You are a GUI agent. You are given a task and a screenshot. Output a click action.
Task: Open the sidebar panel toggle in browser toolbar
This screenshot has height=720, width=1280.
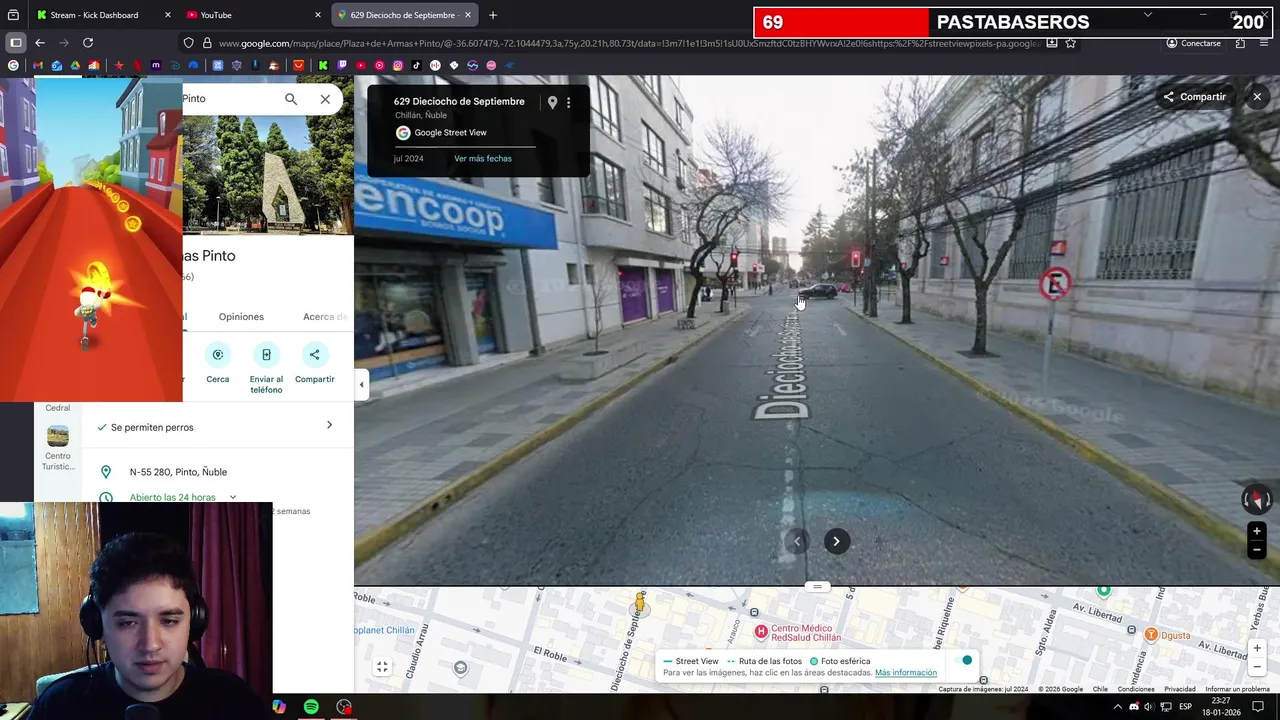pyautogui.click(x=16, y=43)
